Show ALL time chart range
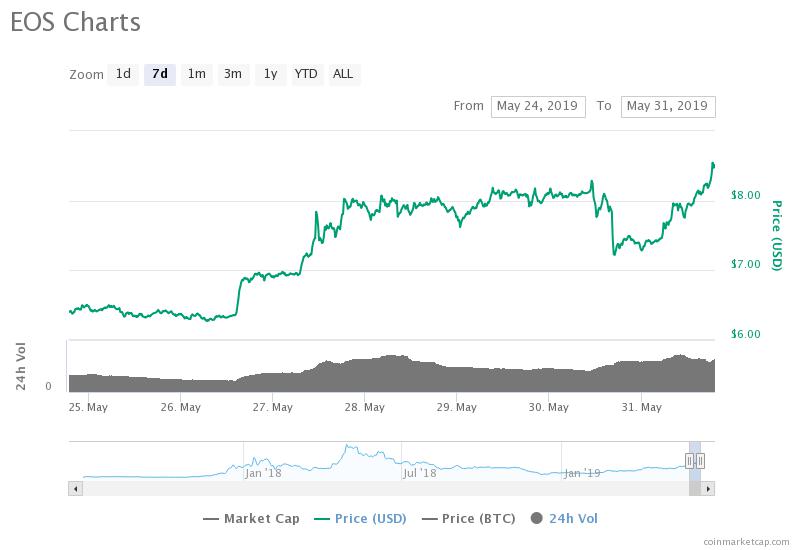 [x=343, y=74]
